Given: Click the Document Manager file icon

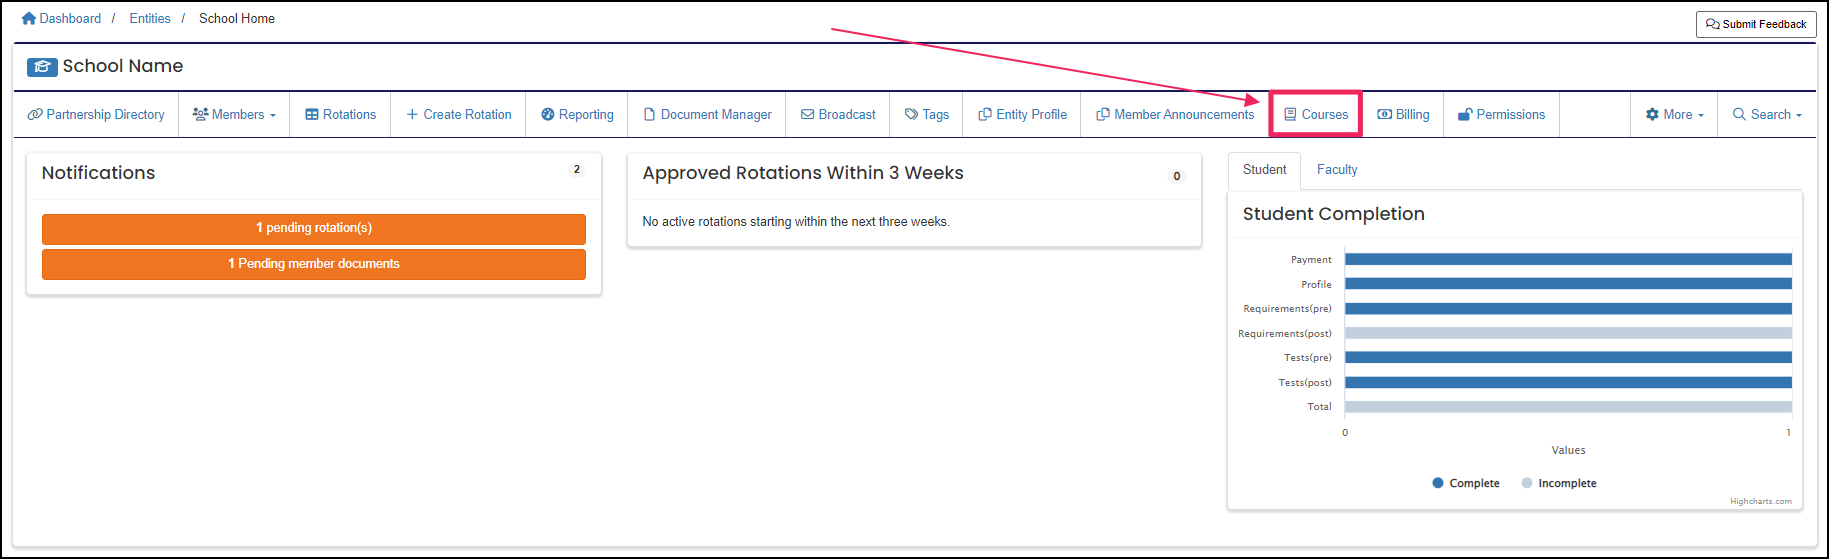Looking at the screenshot, I should (x=649, y=114).
